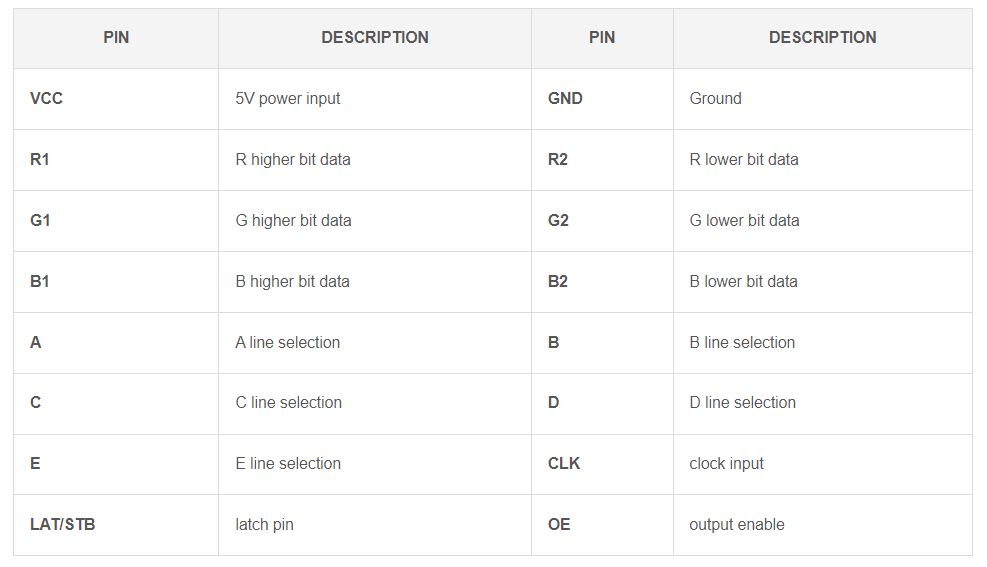
Task: Click 'A line selection' description
Action: (288, 342)
